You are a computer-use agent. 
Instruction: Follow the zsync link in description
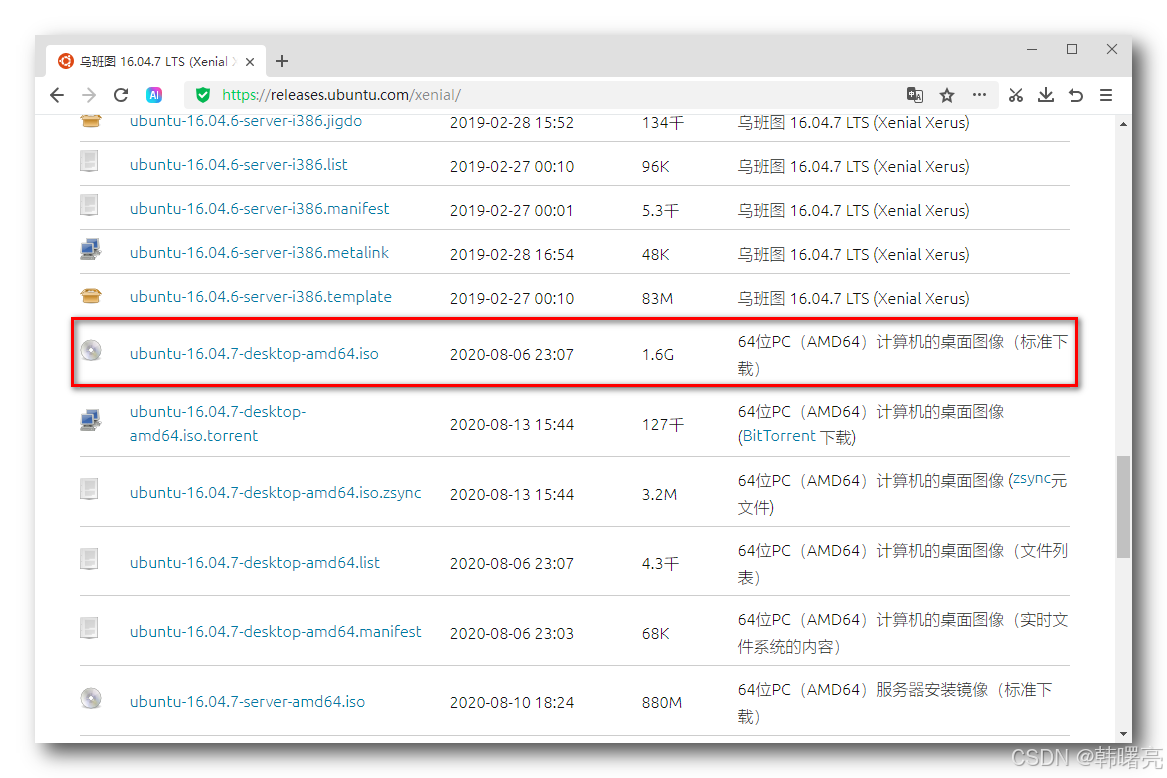point(1032,479)
